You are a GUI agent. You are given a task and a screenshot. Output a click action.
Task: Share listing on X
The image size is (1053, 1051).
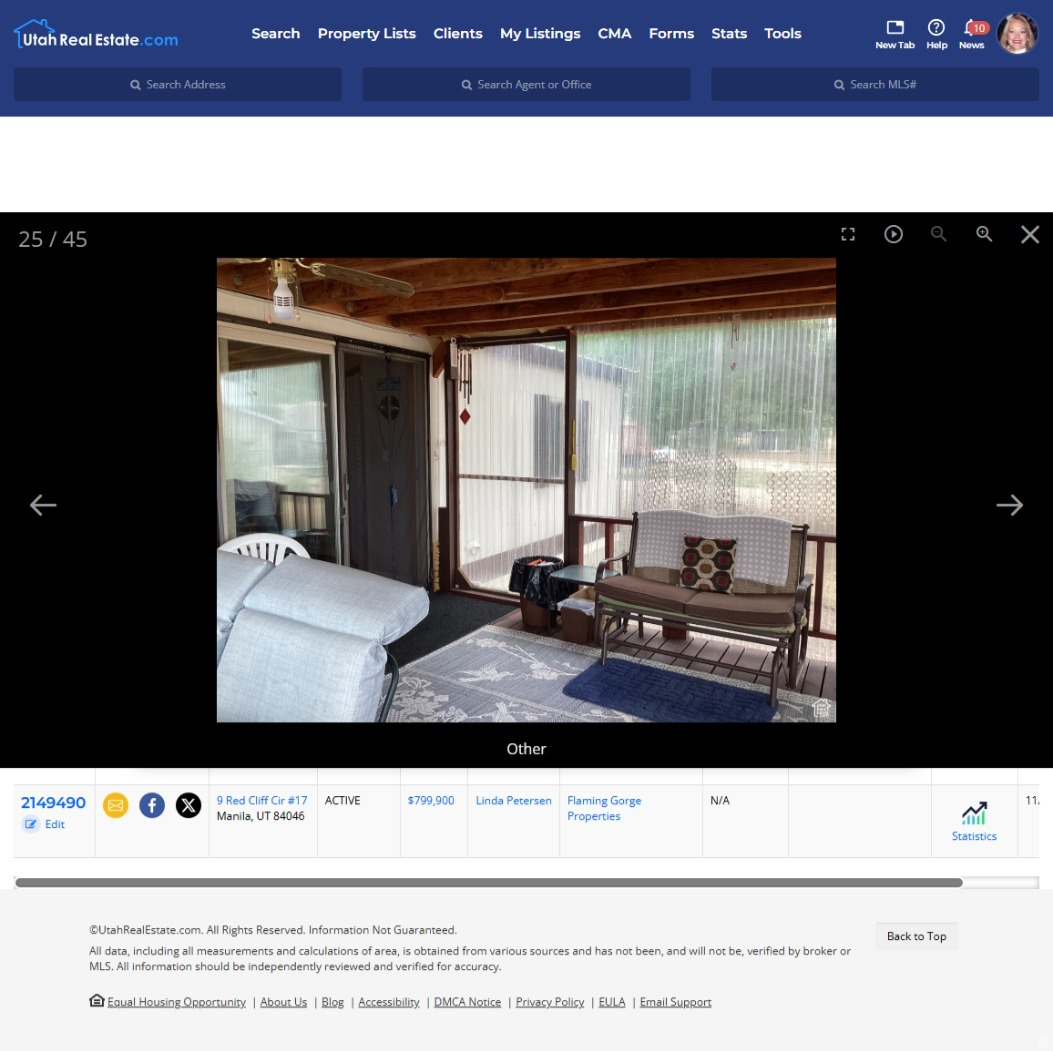click(x=188, y=805)
